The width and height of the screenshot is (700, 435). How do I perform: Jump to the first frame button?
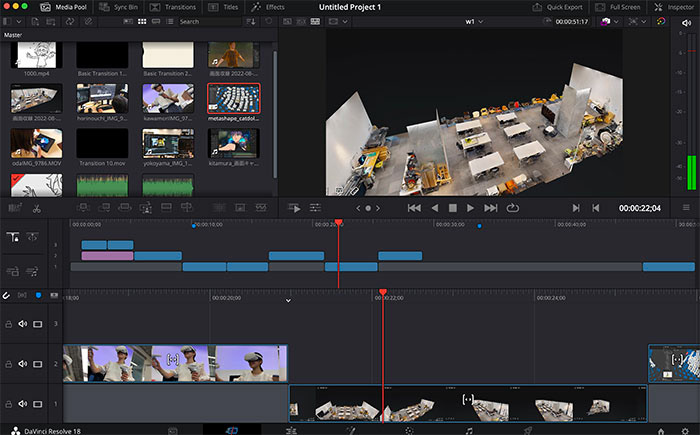[x=414, y=208]
